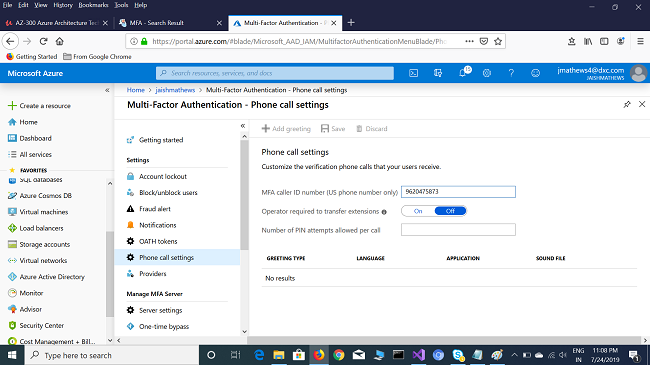Click the PIN attempts allowed field
This screenshot has width=650, height=365.
(x=458, y=230)
